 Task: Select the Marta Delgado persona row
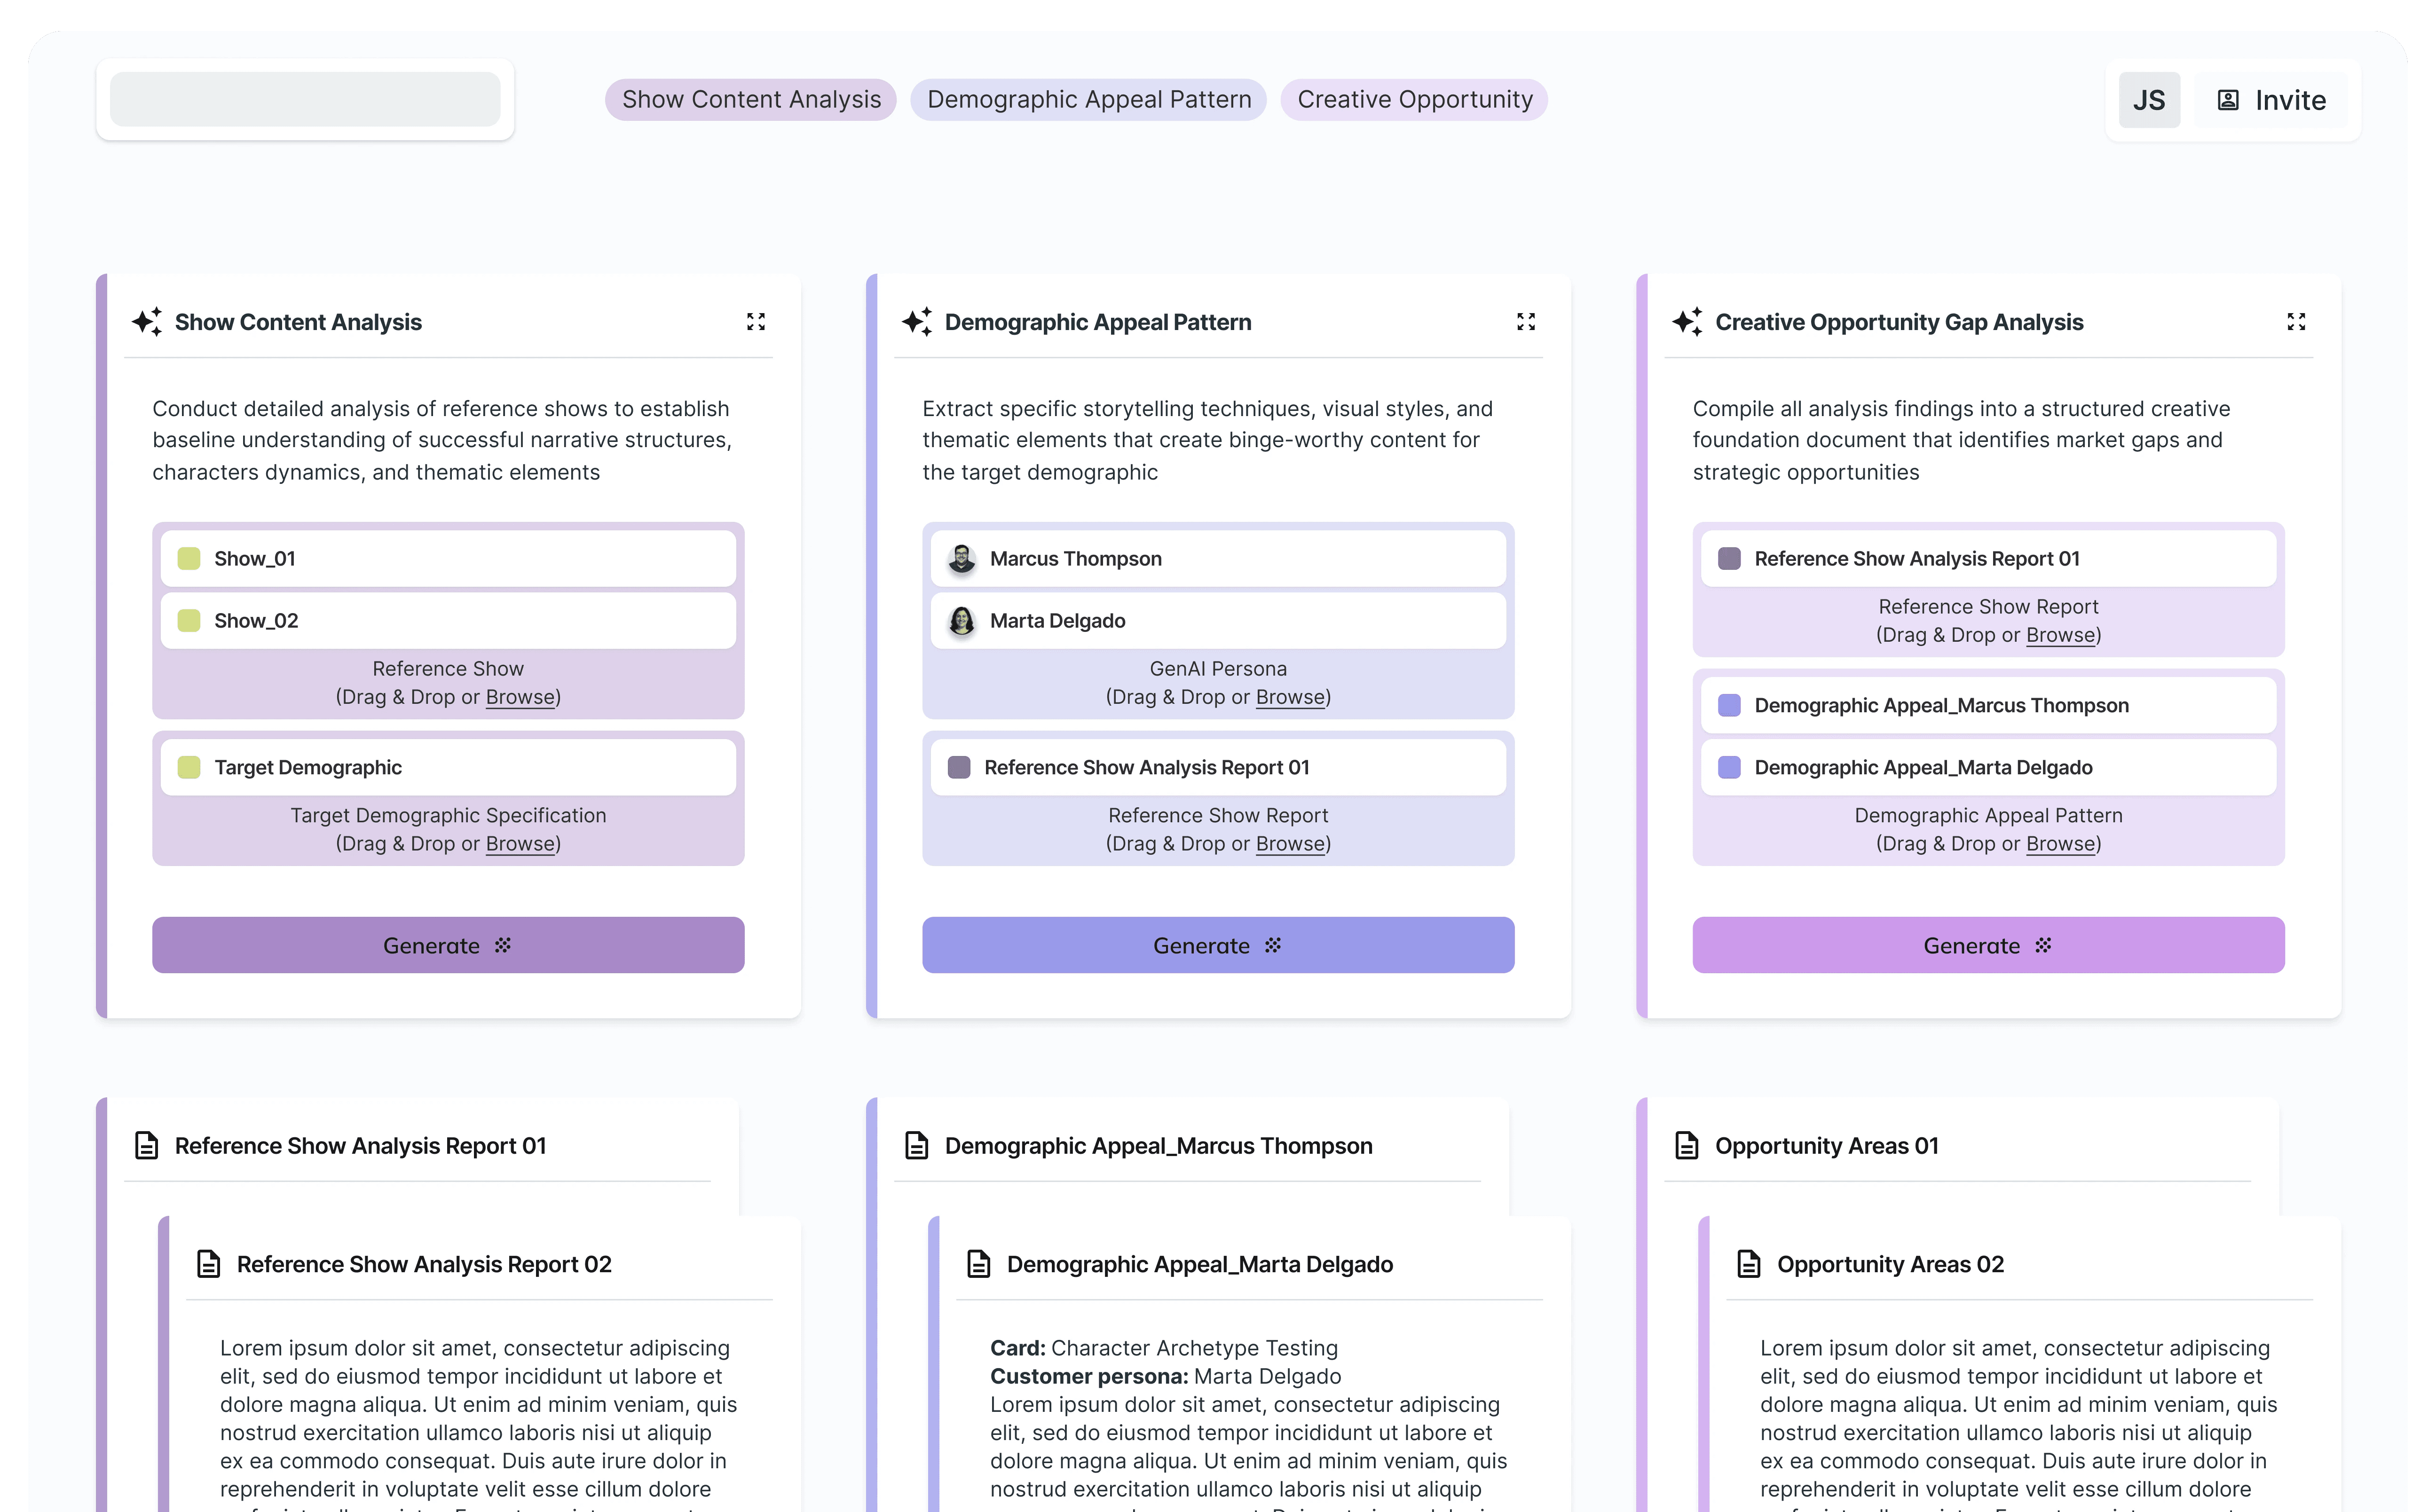1218,620
